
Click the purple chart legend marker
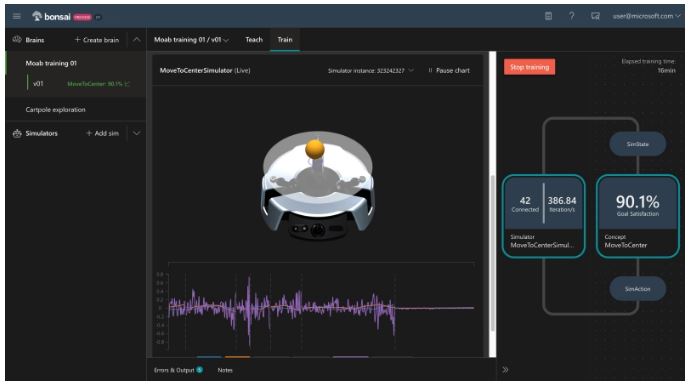point(350,357)
